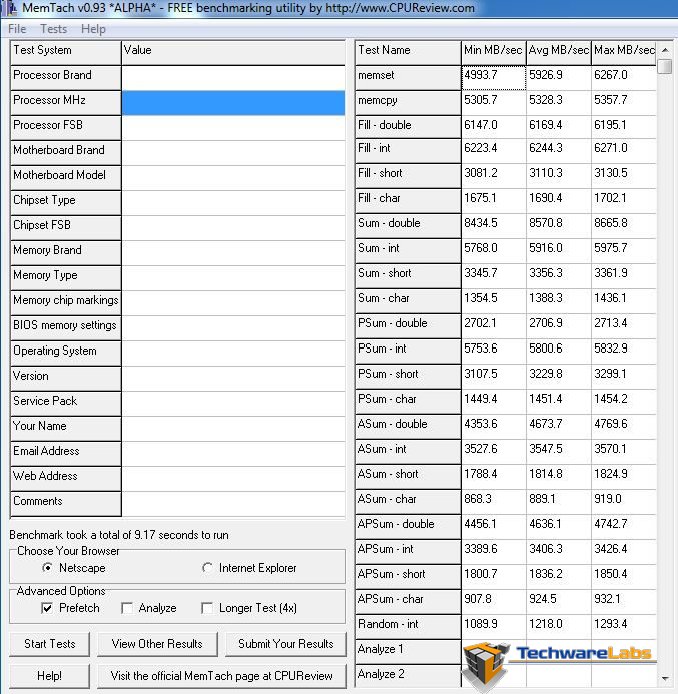678x694 pixels.
Task: Click the Processor Brand value field
Action: (x=233, y=78)
